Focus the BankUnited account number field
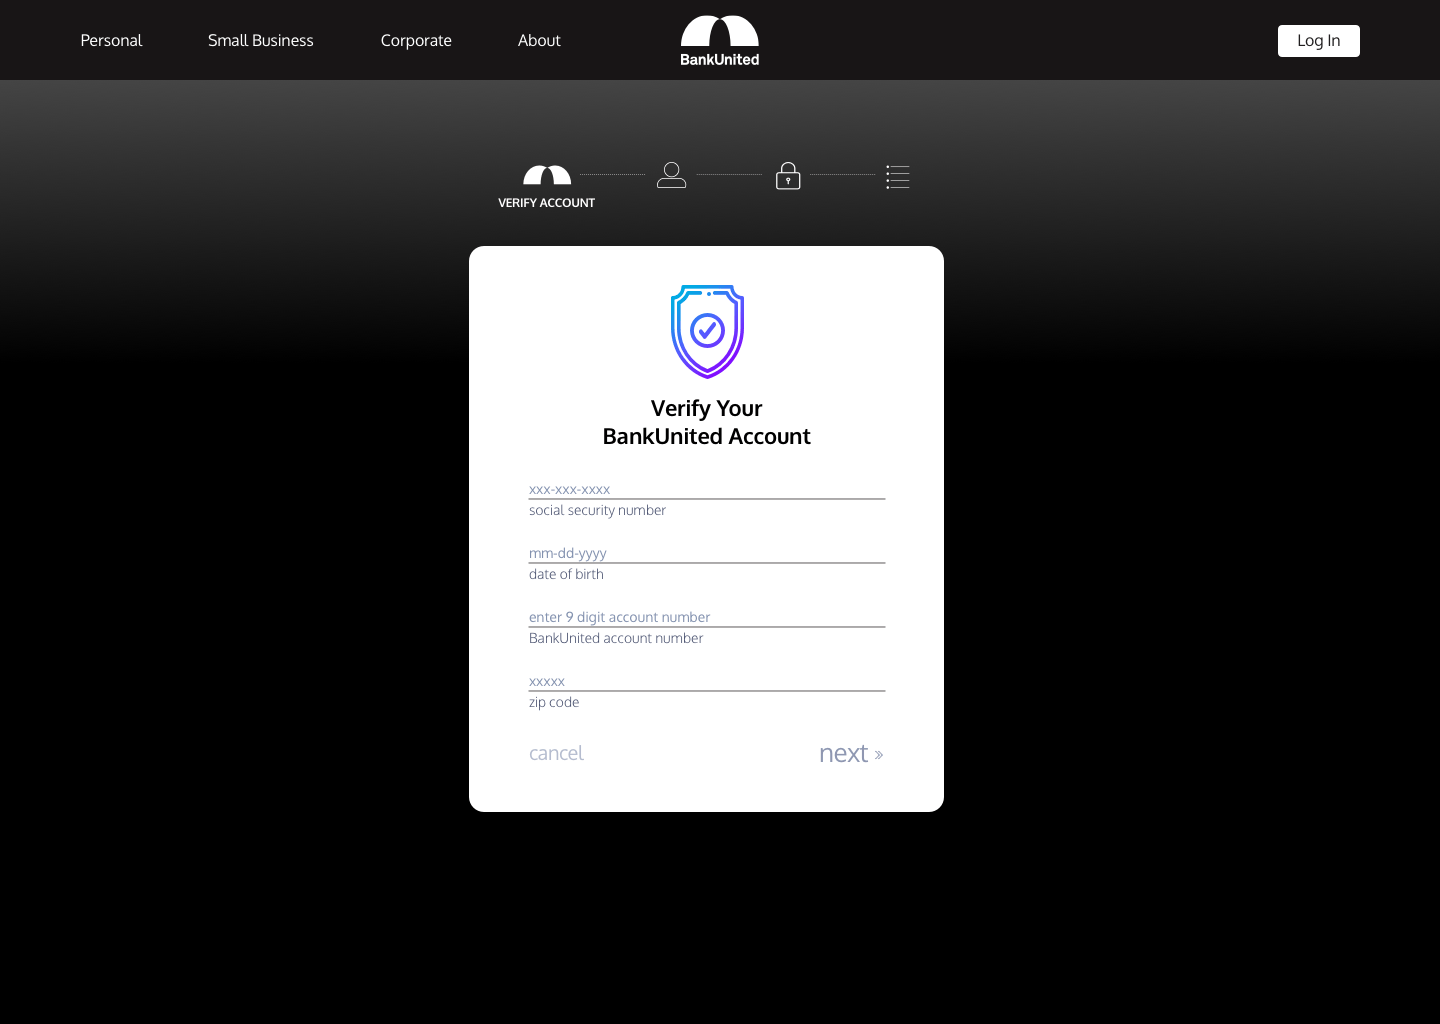This screenshot has height=1024, width=1440. pos(707,617)
